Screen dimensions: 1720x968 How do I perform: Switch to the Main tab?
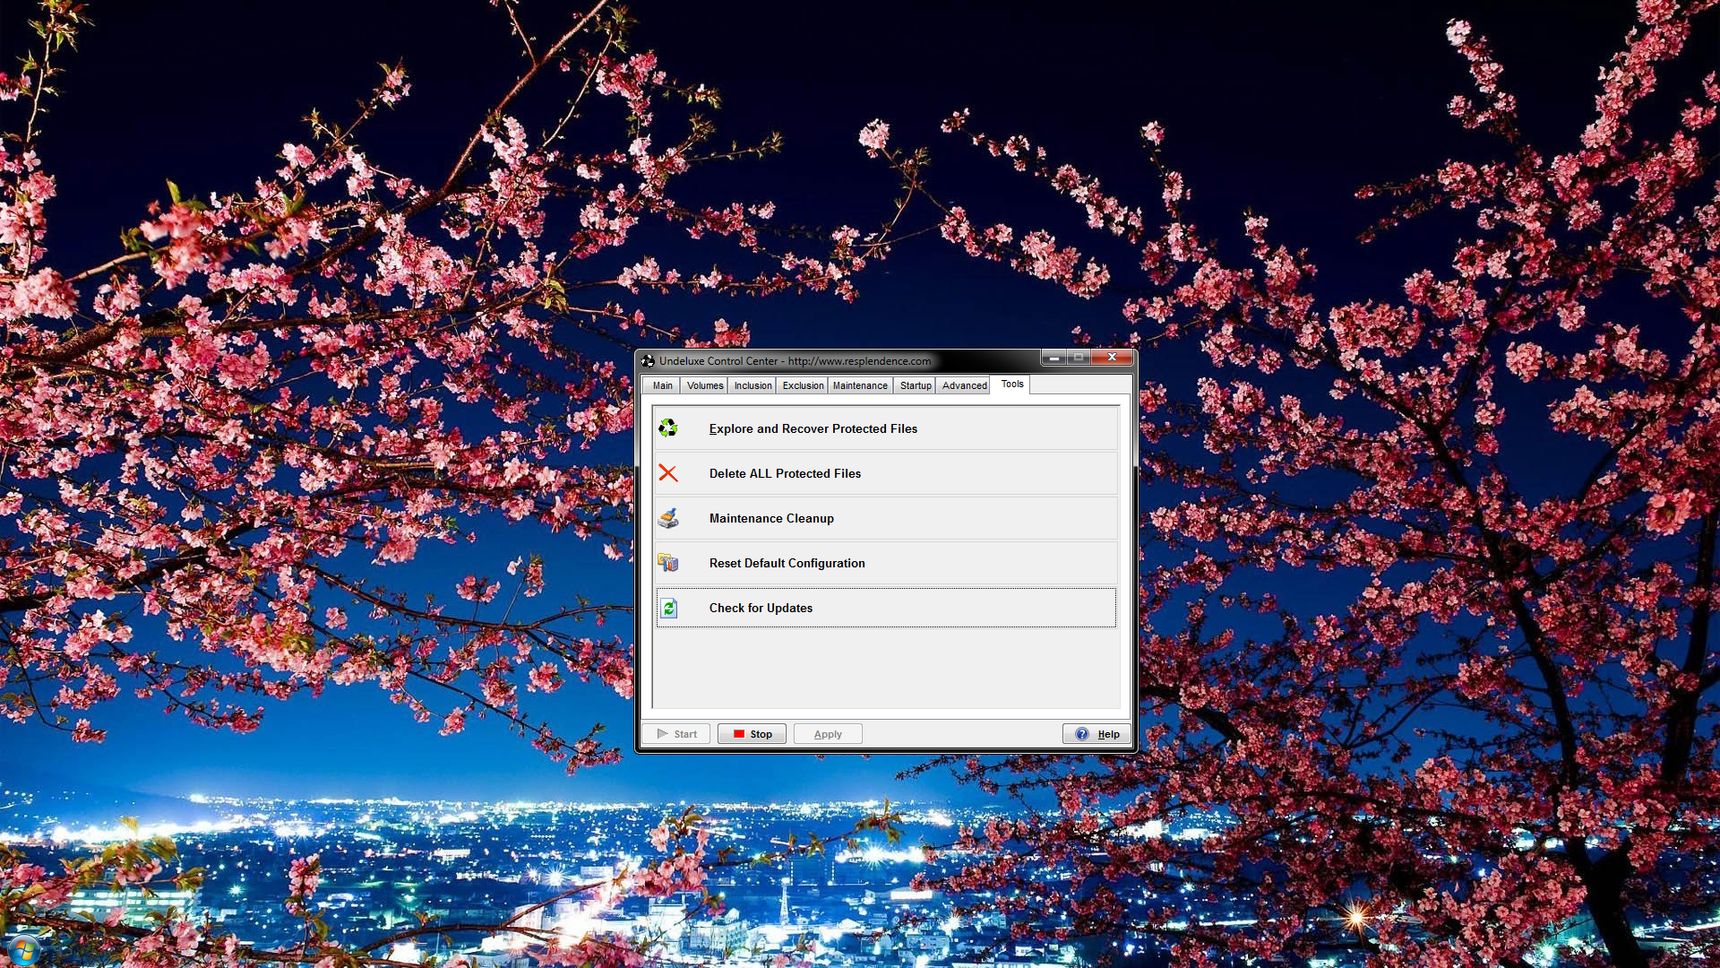coord(662,385)
